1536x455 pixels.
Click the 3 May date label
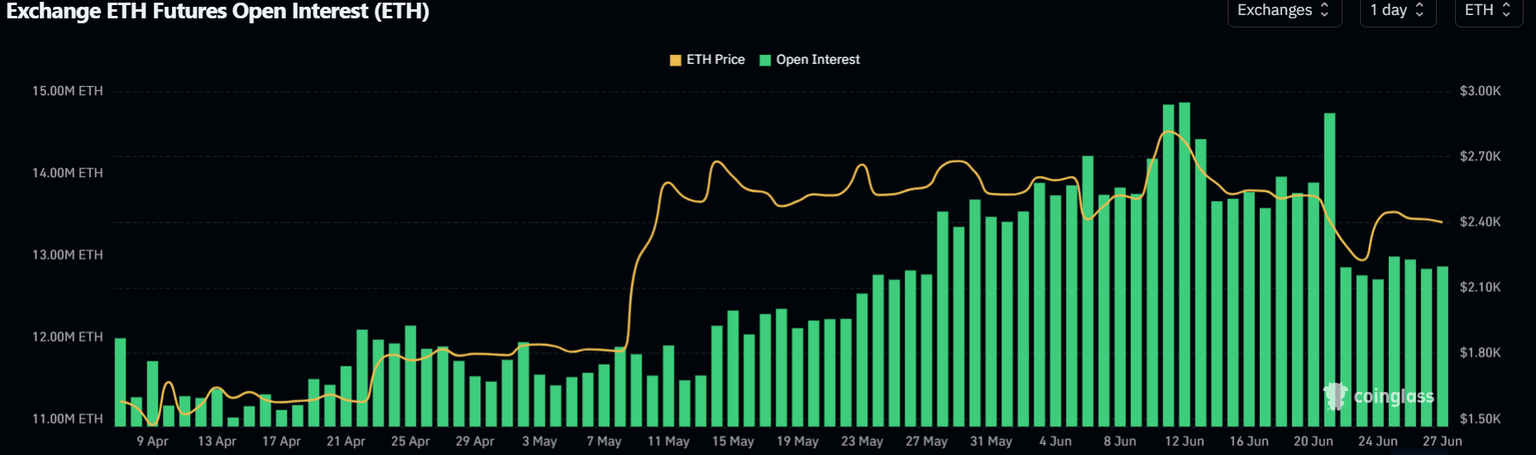(539, 441)
